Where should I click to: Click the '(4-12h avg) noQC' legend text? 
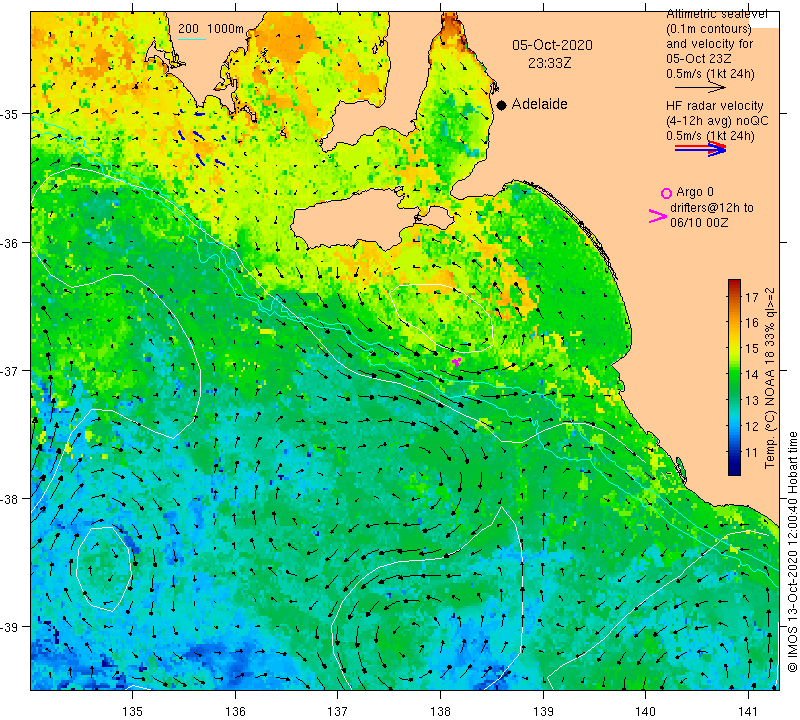coord(717,121)
